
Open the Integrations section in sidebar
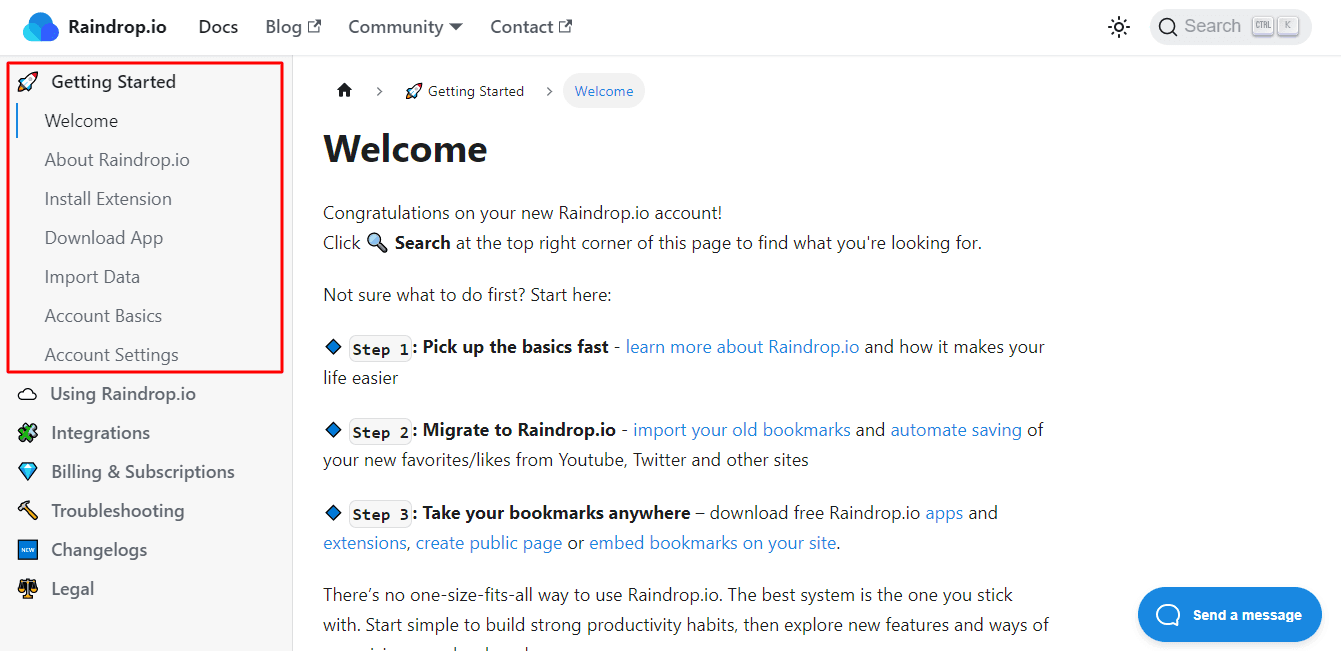point(100,433)
